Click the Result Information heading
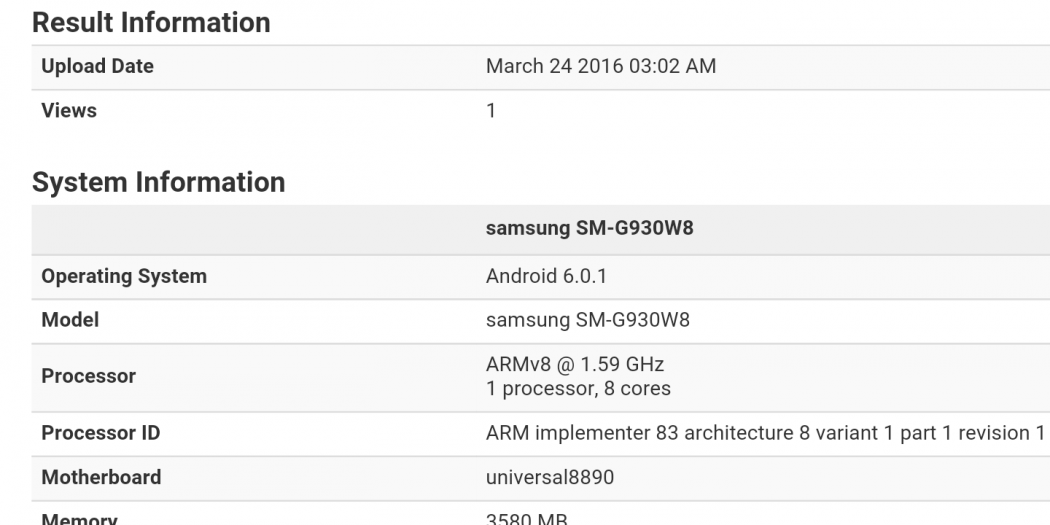The image size is (1050, 525). (151, 22)
